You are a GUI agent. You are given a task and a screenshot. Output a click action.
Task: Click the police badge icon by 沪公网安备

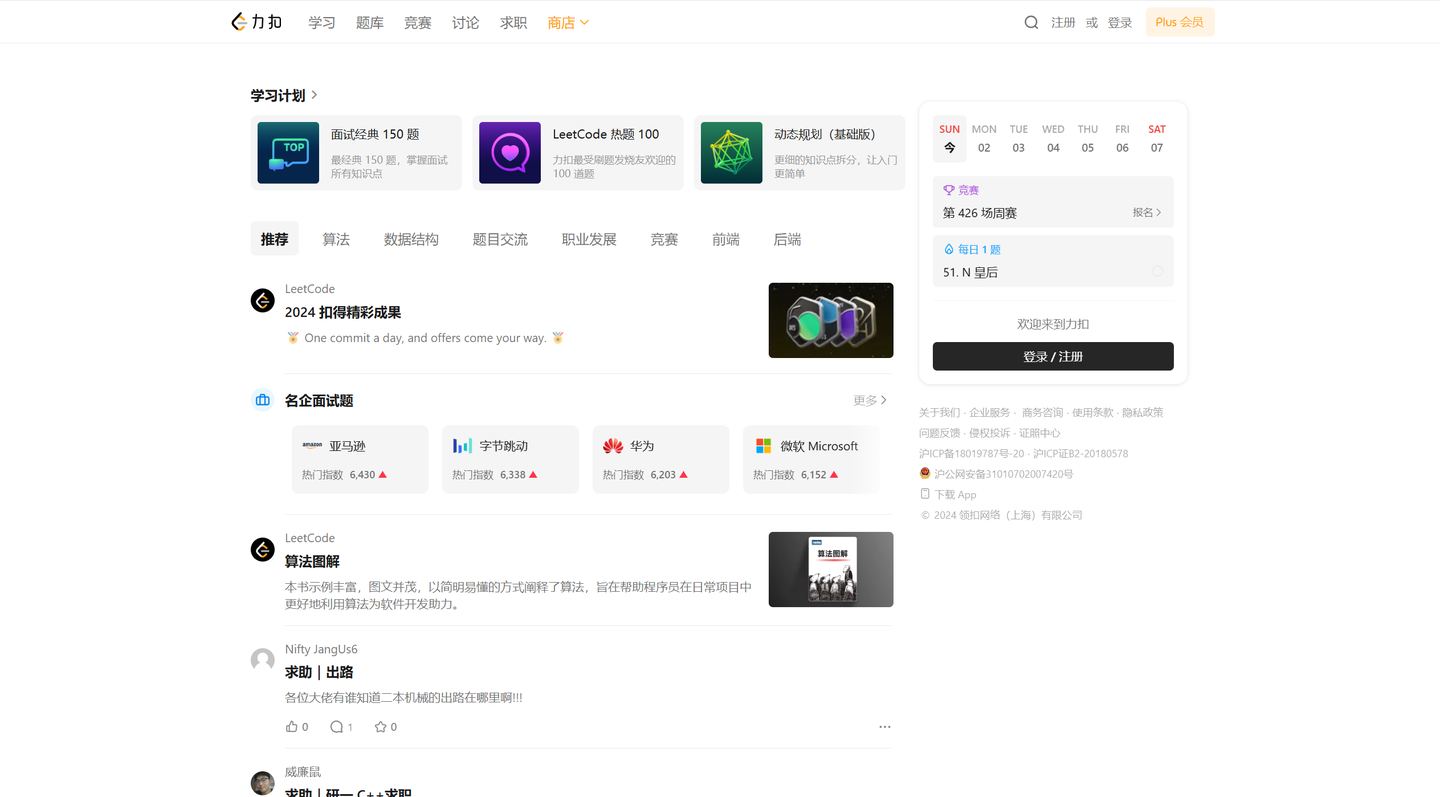point(925,473)
